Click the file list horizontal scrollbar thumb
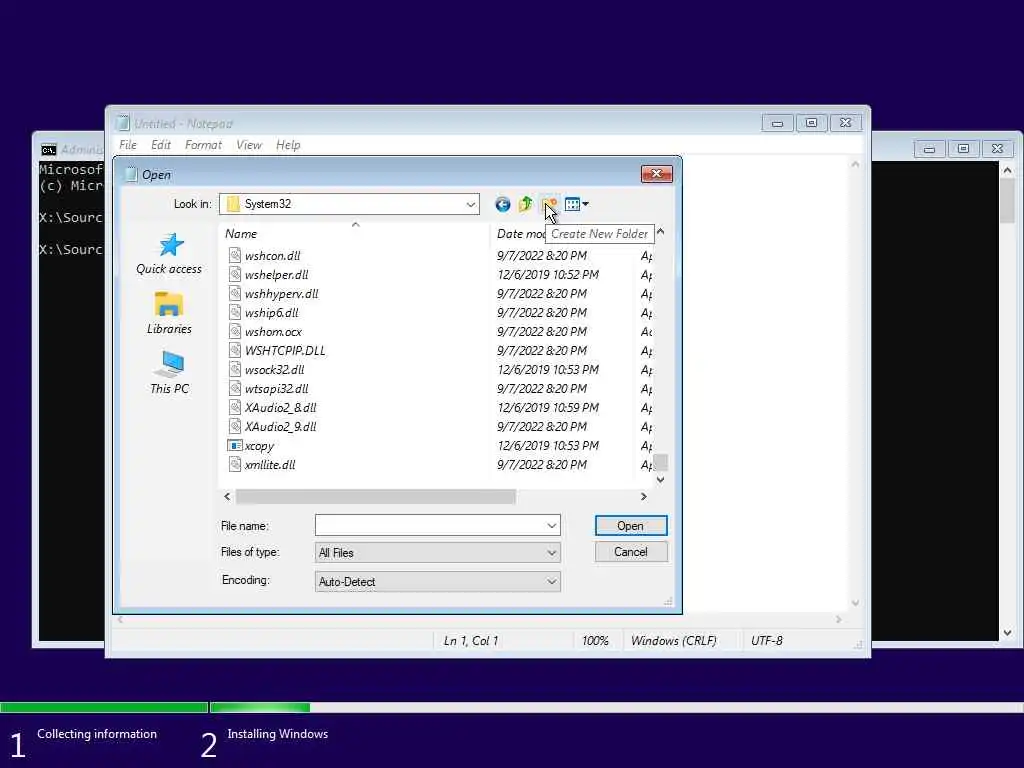The image size is (1024, 768). point(376,497)
